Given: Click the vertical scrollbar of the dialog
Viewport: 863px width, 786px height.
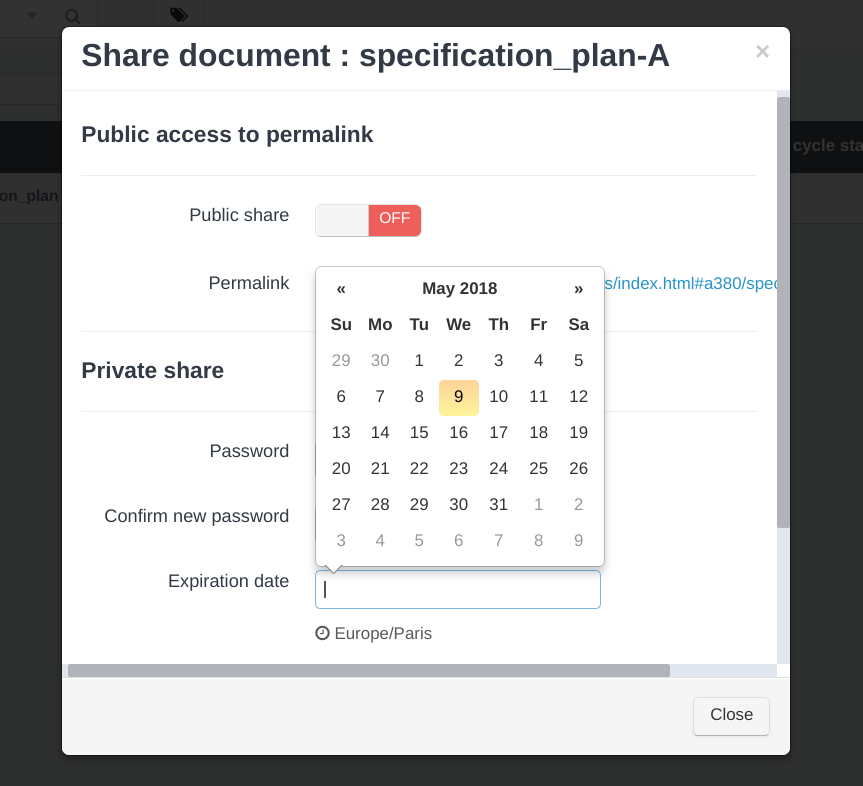Looking at the screenshot, I should tap(783, 313).
